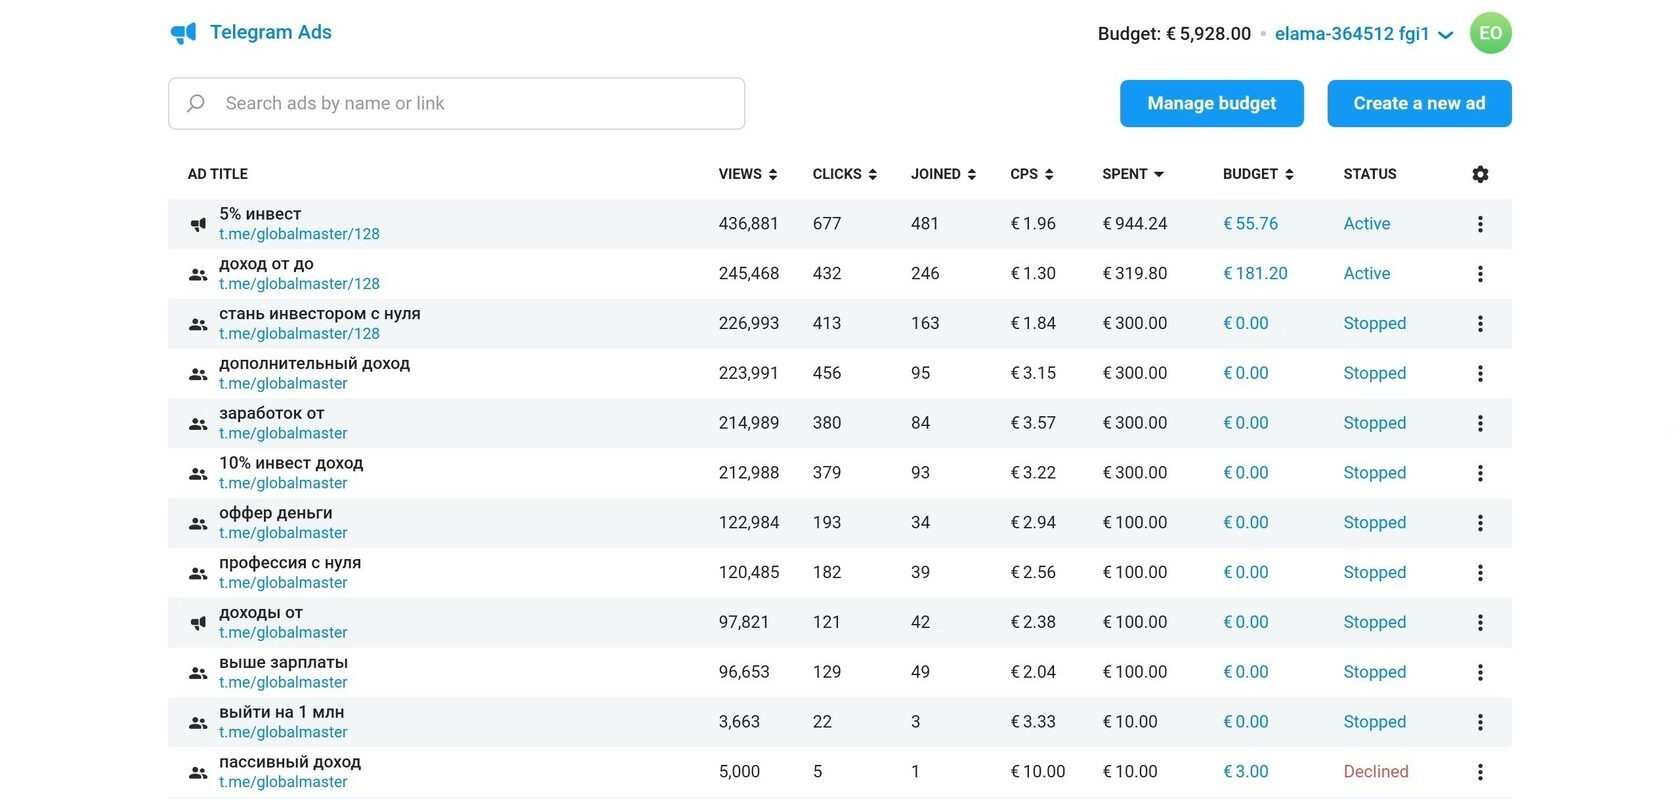The width and height of the screenshot is (1680, 799).
Task: Open the table column settings gear
Action: click(x=1480, y=174)
